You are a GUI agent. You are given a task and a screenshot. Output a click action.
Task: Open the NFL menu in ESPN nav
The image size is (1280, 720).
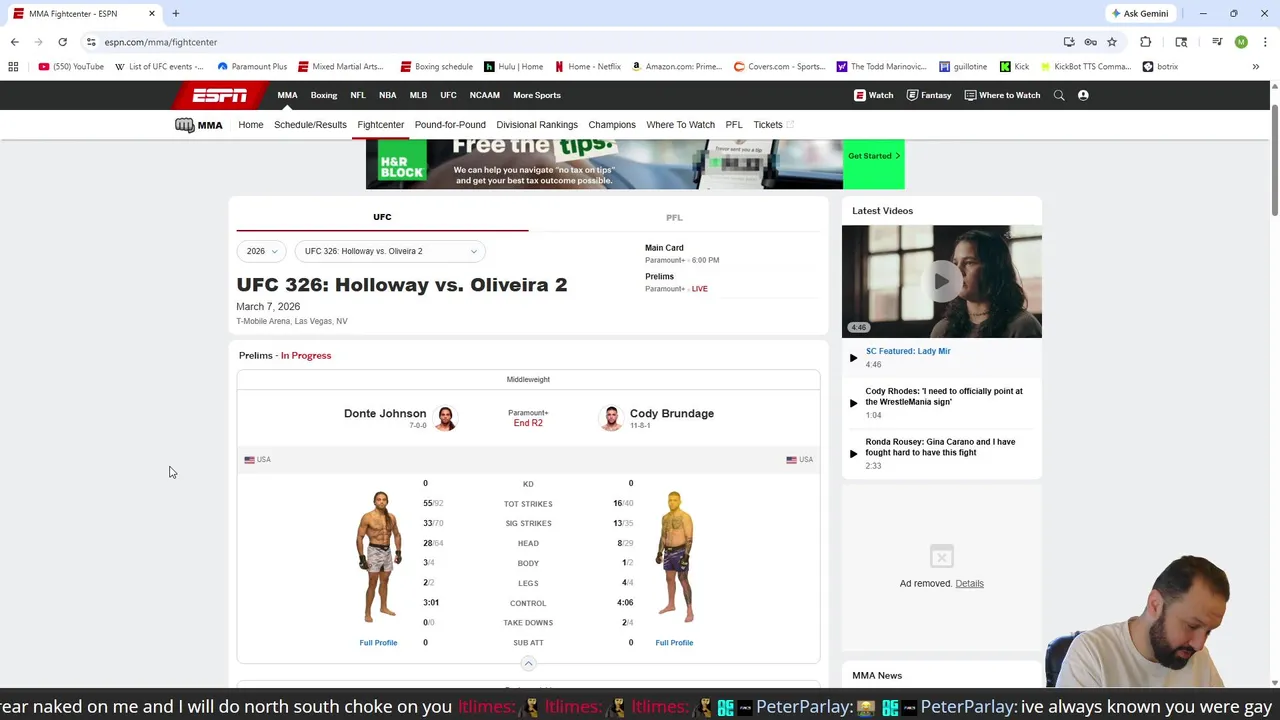tap(358, 95)
